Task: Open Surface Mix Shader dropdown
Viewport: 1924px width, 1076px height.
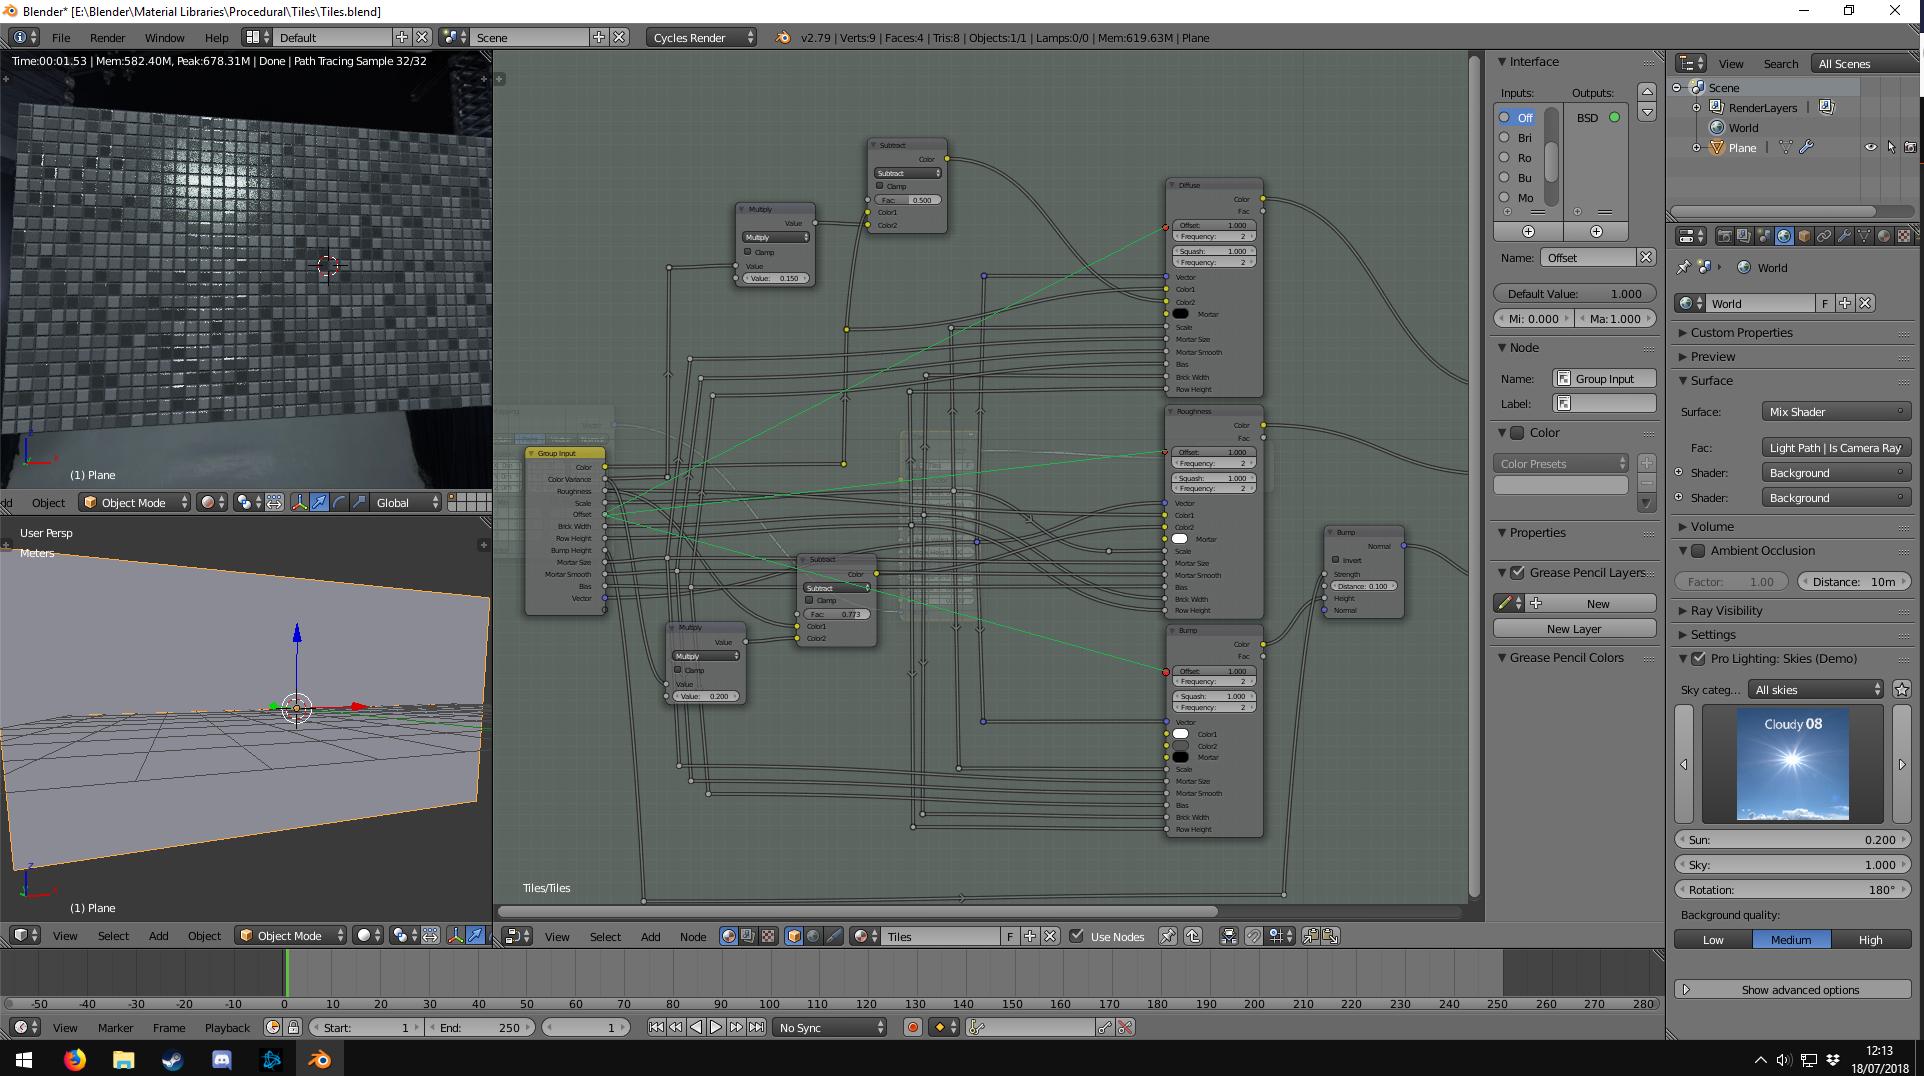Action: (x=1836, y=411)
